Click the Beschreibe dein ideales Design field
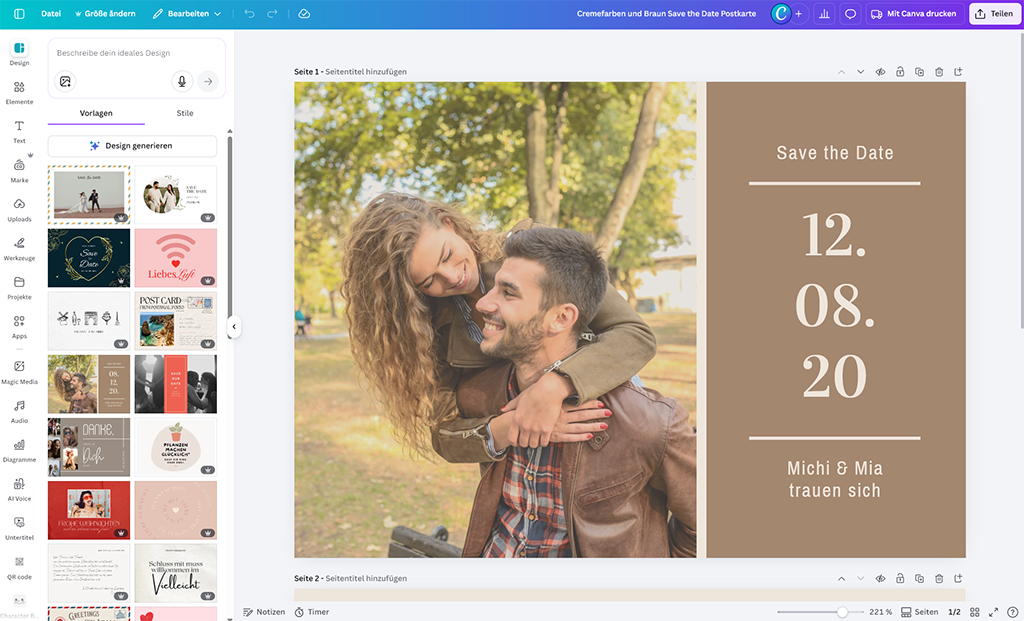Image resolution: width=1024 pixels, height=621 pixels. (136, 53)
